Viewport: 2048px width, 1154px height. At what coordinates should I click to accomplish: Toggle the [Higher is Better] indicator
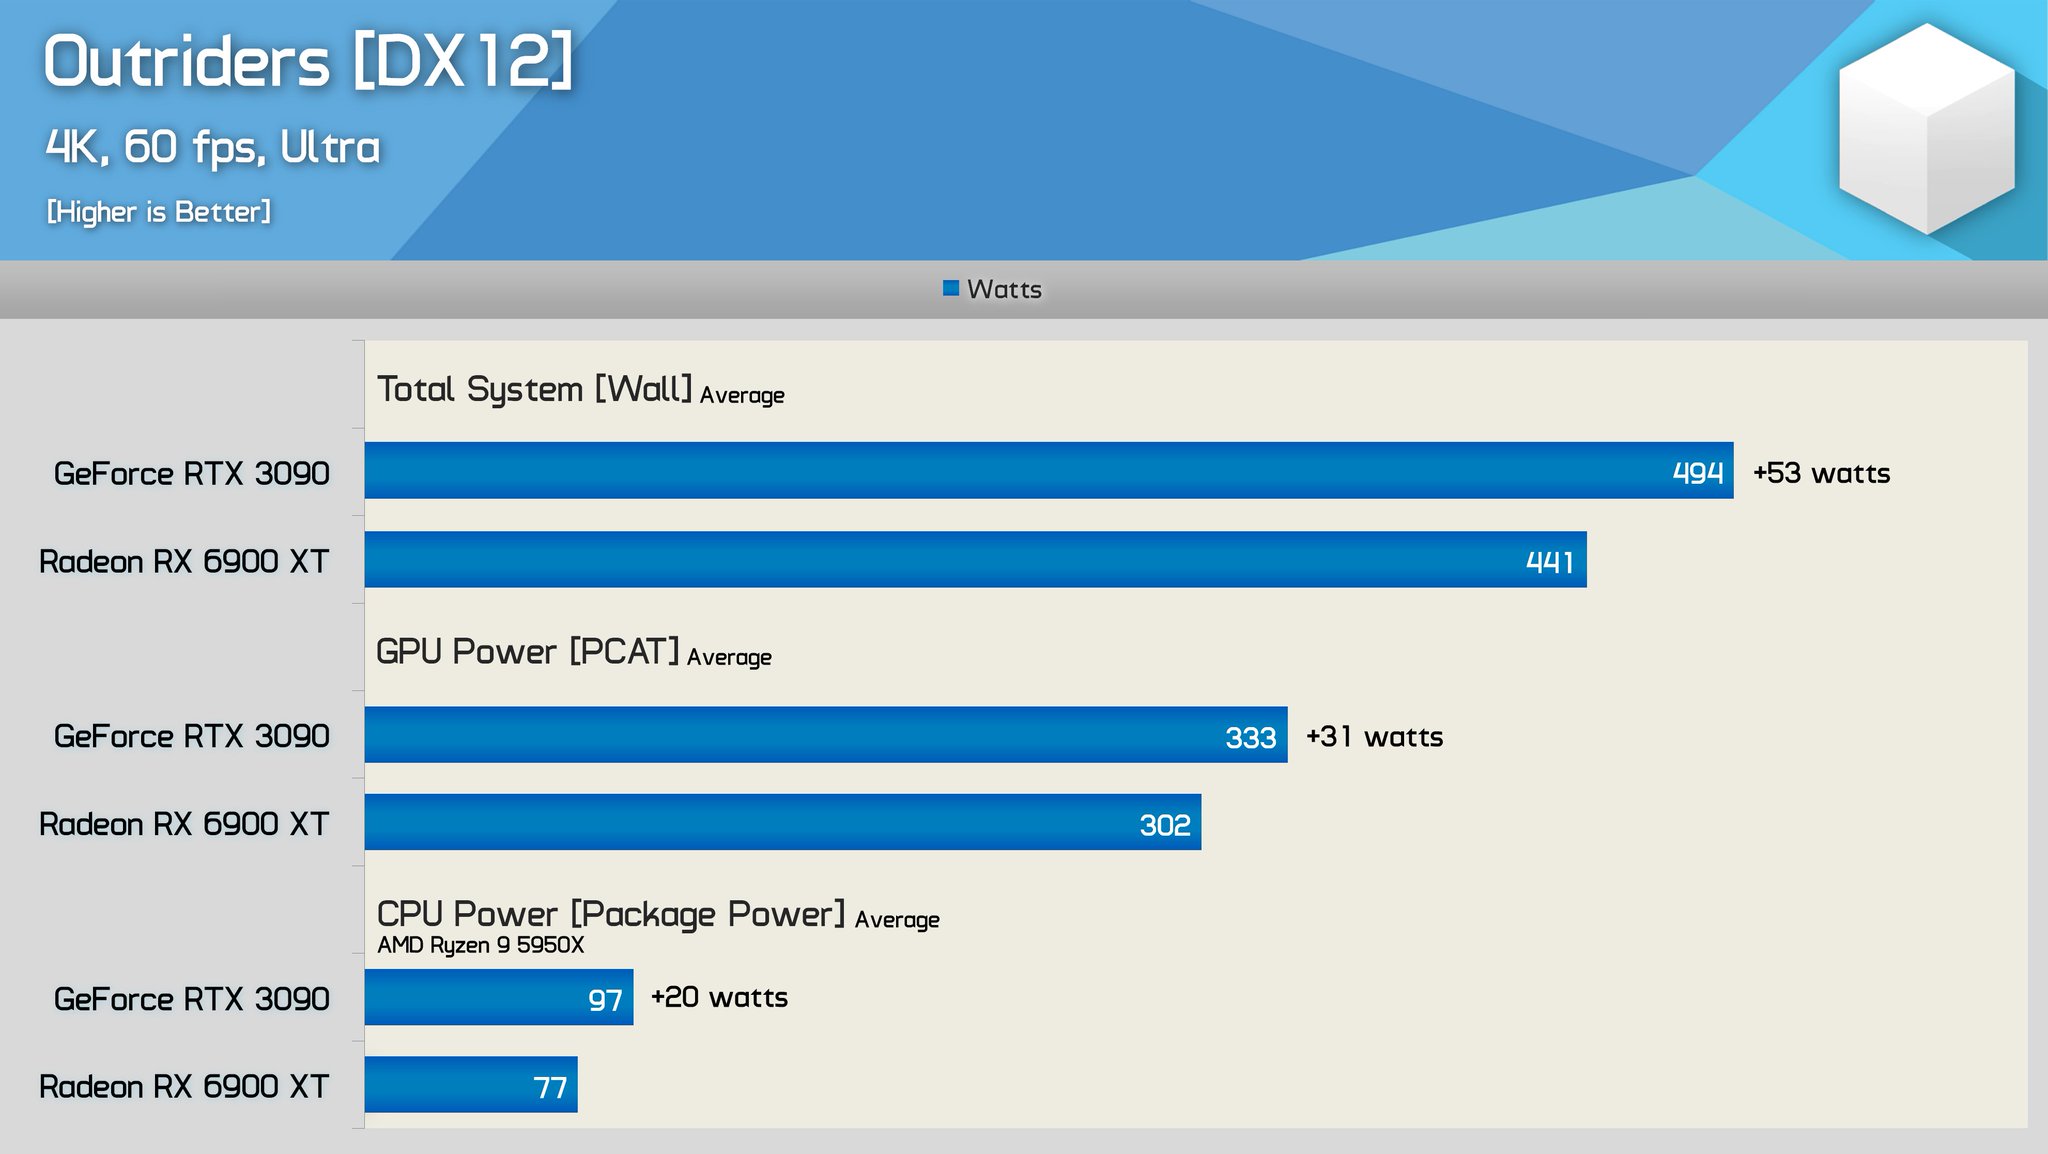point(158,211)
